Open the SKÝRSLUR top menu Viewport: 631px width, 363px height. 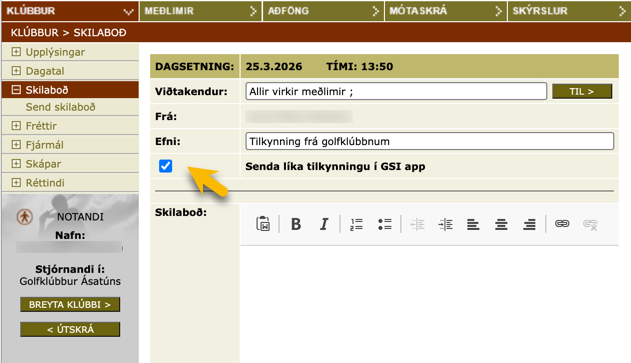click(x=569, y=11)
